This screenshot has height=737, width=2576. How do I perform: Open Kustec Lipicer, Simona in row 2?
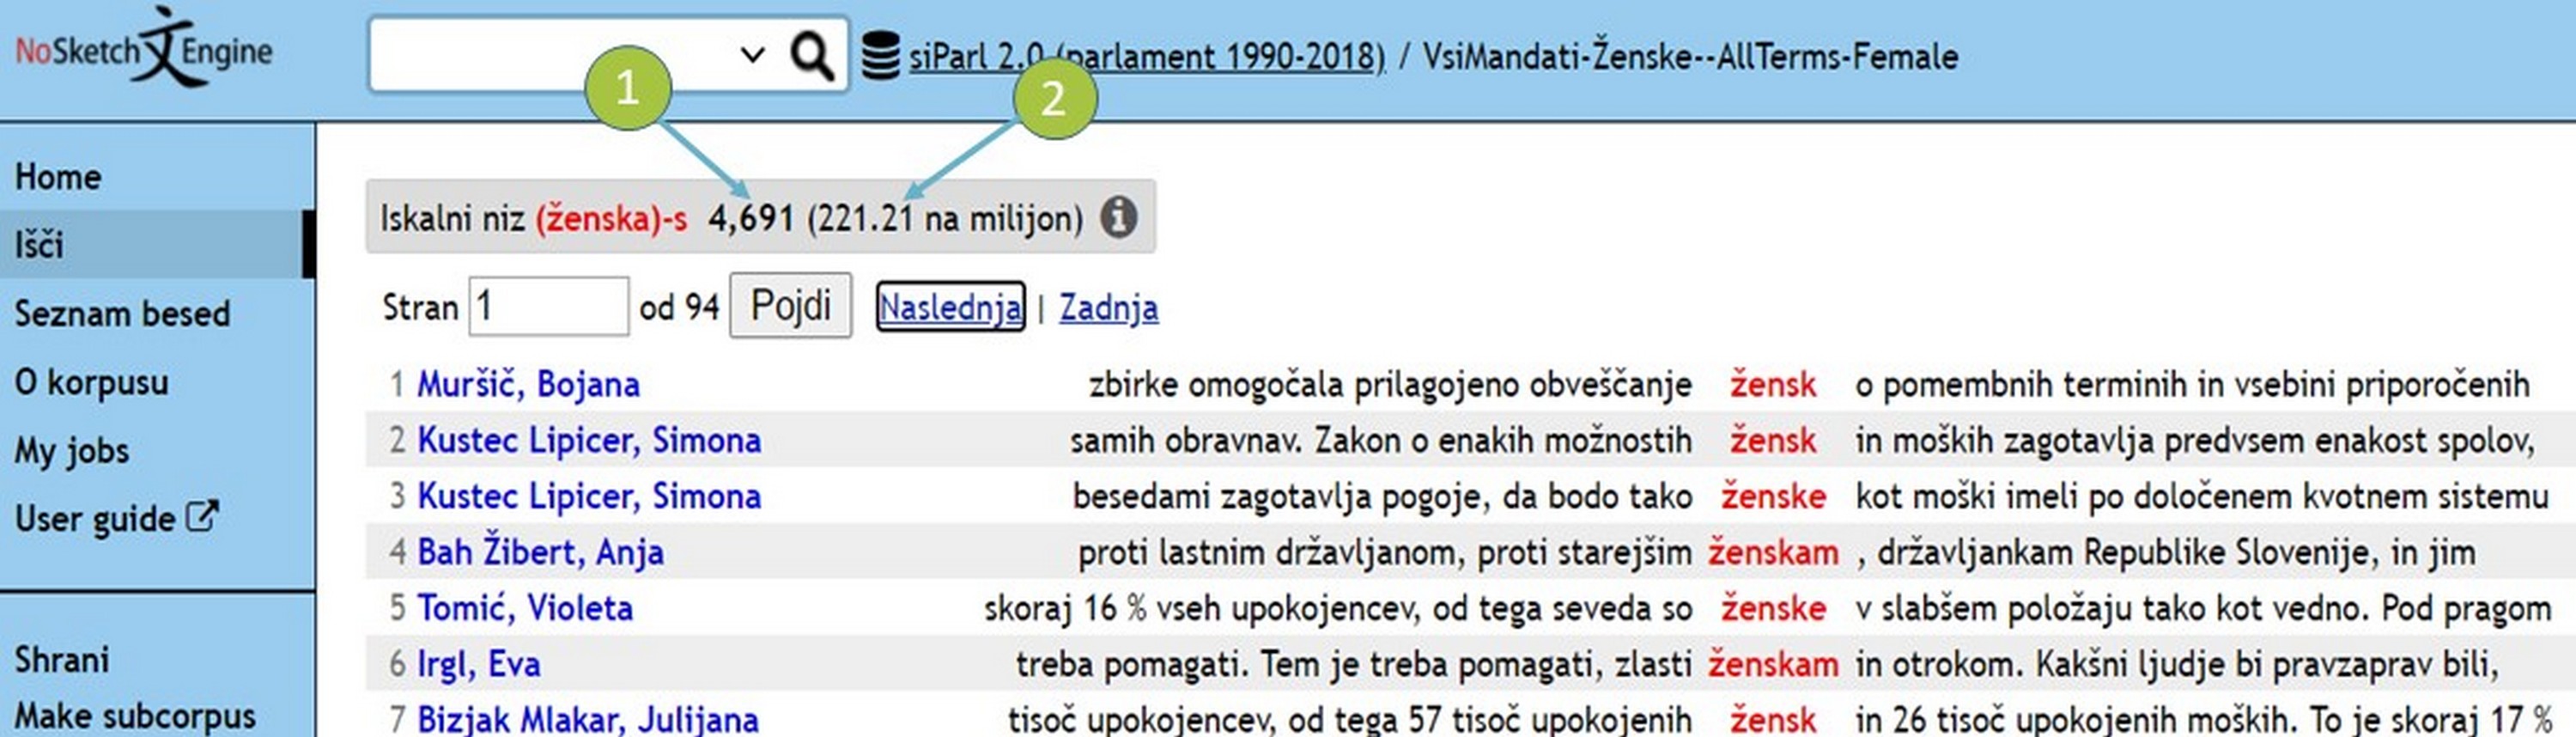click(589, 440)
